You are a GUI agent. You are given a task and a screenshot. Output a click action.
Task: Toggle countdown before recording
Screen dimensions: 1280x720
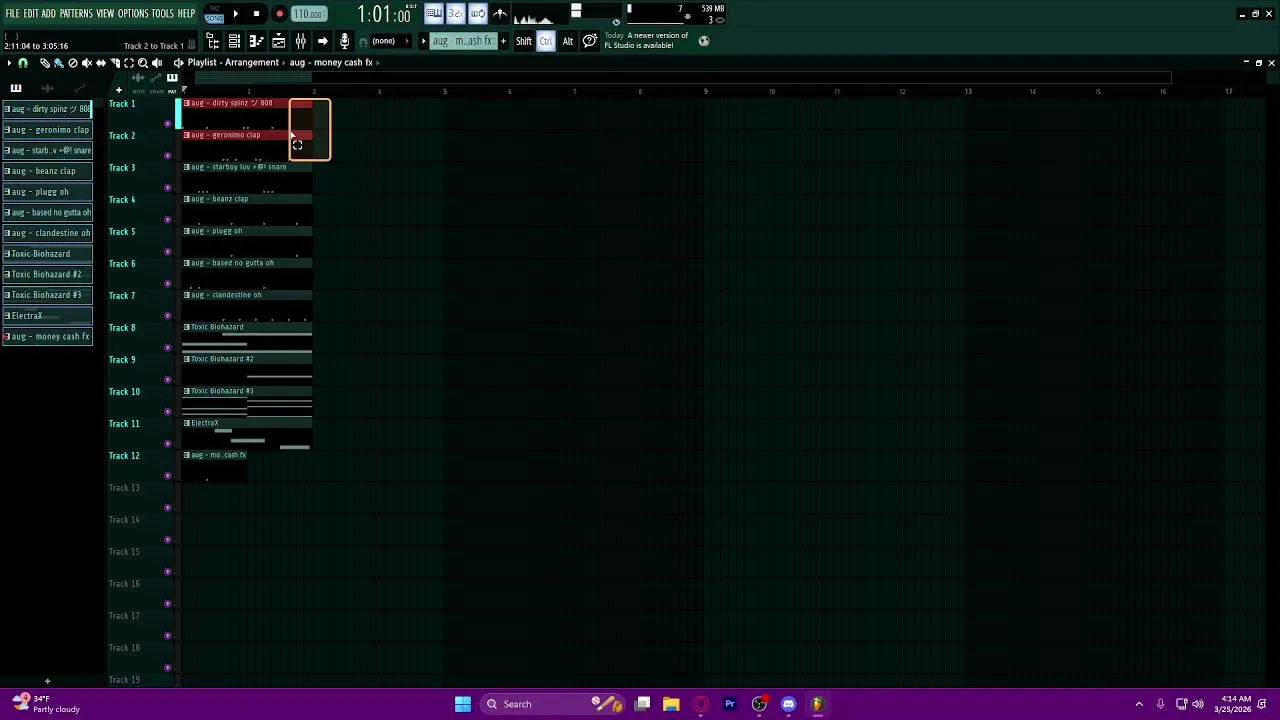click(x=456, y=14)
